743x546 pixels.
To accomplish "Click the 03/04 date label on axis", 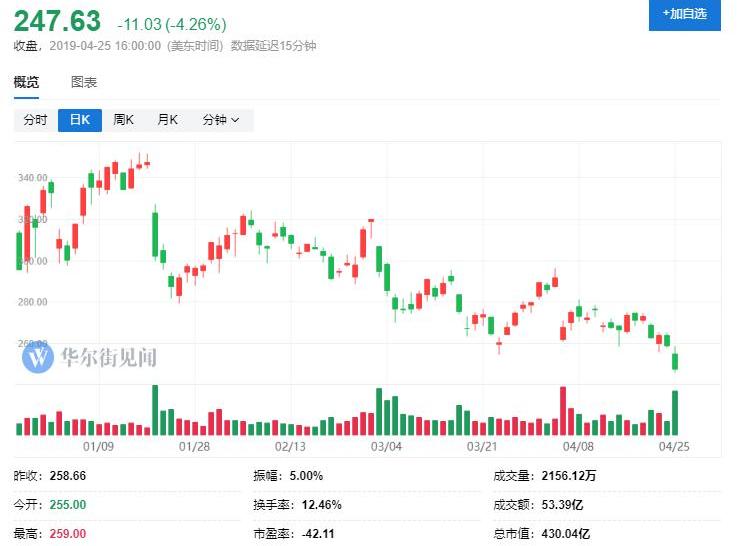I will click(386, 447).
